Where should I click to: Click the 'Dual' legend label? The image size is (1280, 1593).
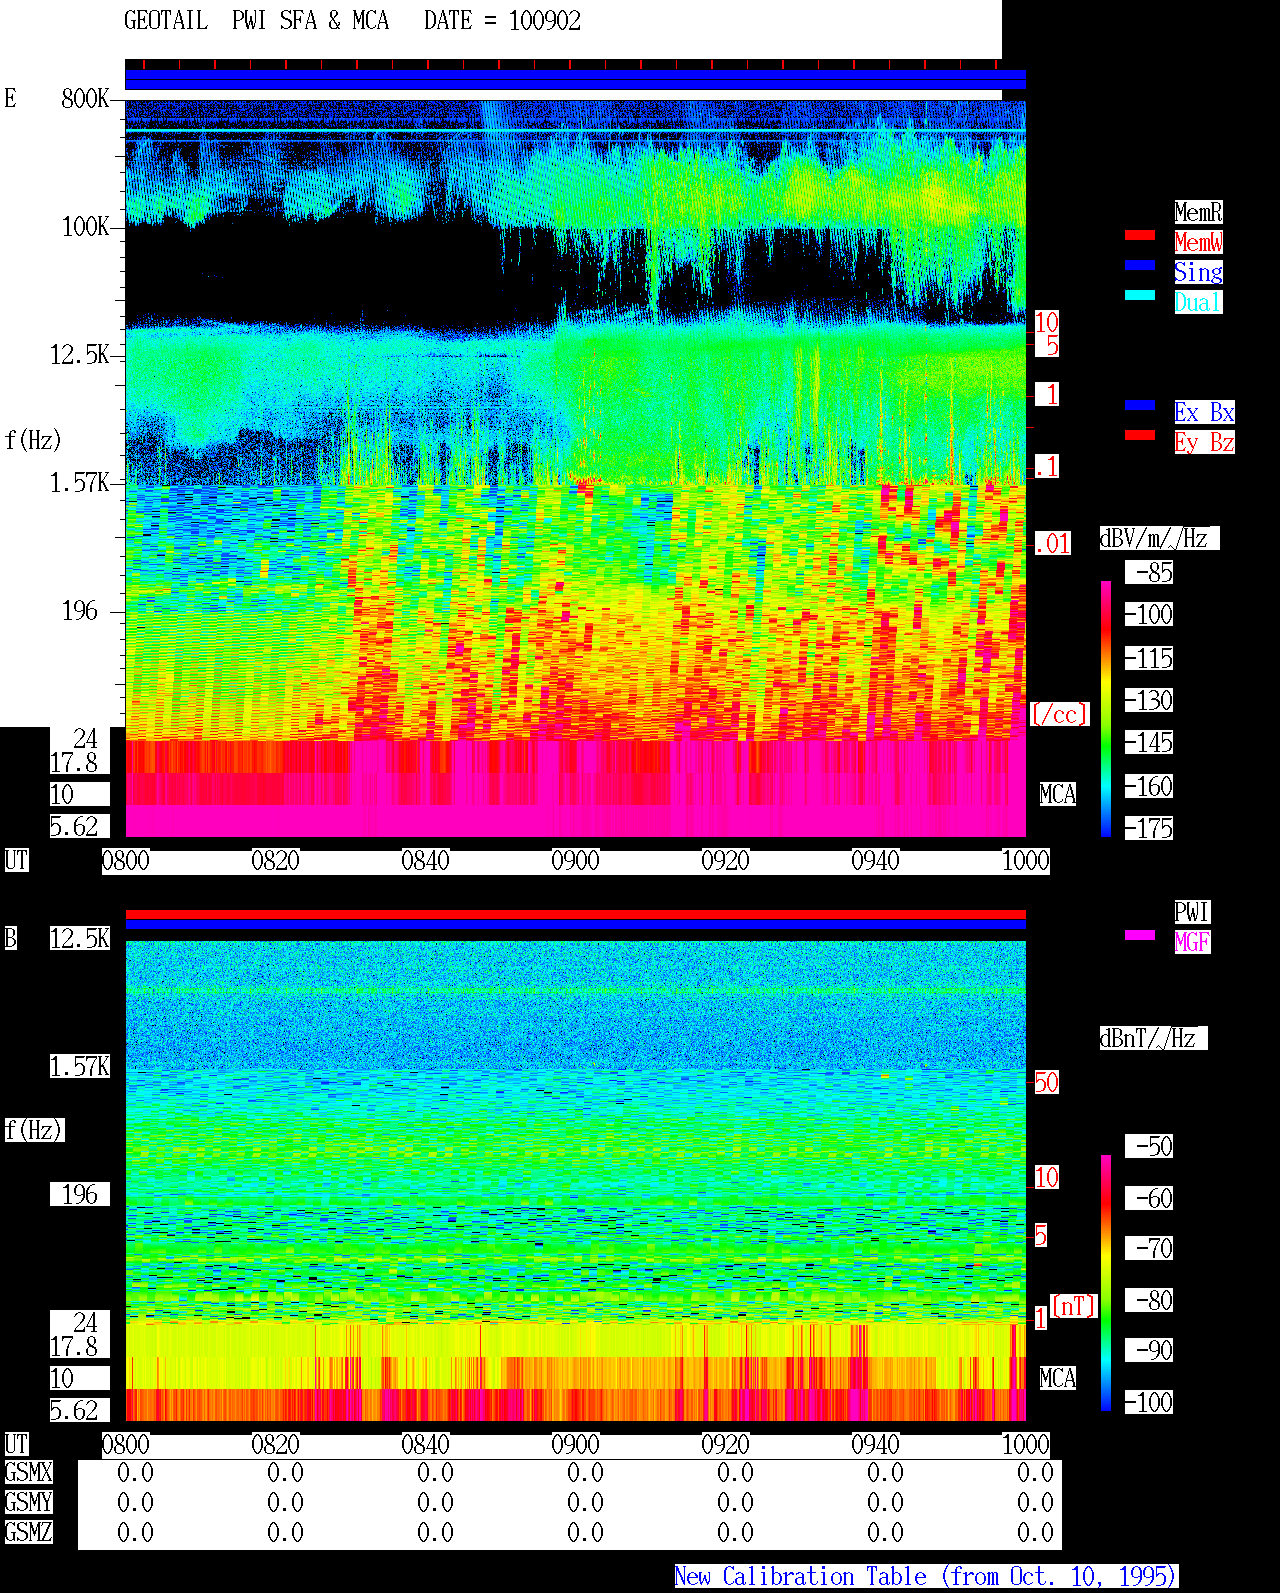[x=1198, y=302]
